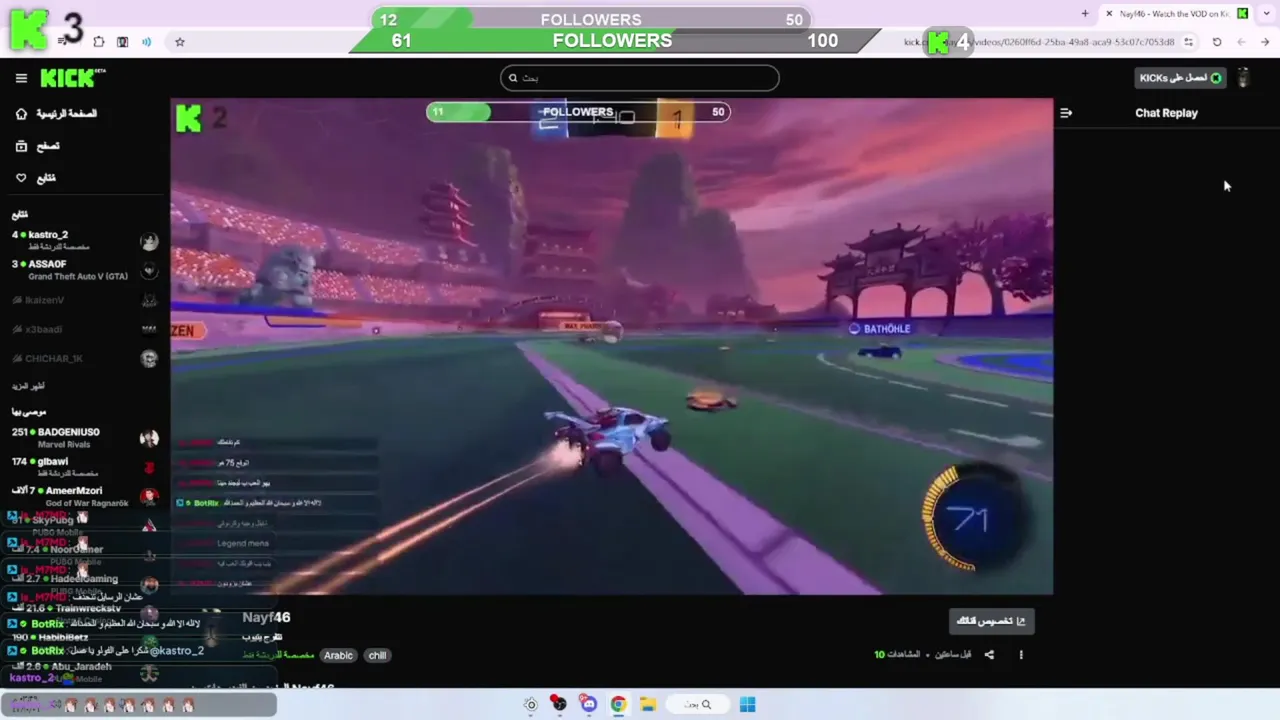Collapse the Chat Replay panel

(1066, 113)
